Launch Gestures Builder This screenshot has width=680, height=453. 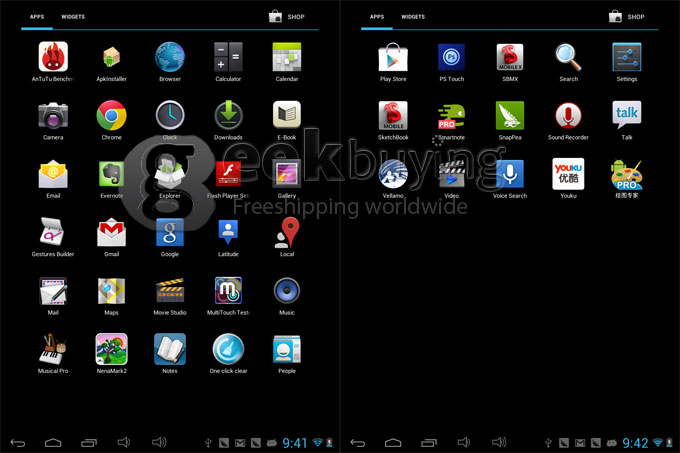(53, 232)
